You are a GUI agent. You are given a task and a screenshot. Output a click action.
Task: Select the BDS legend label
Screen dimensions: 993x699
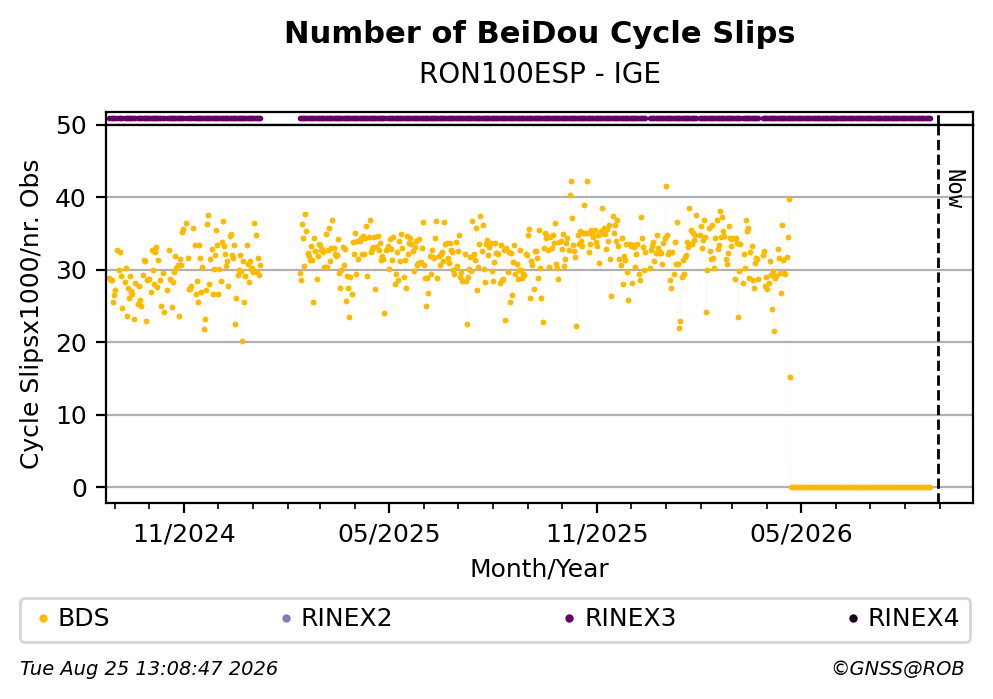[84, 618]
